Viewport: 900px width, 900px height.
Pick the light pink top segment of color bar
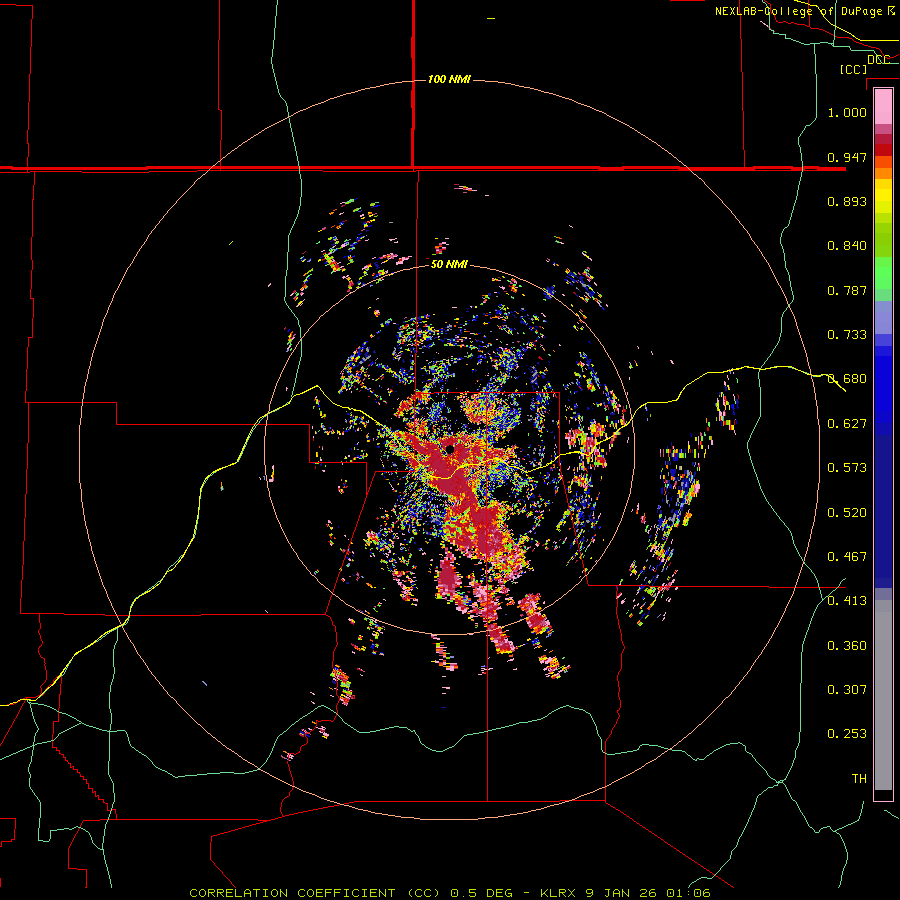click(883, 107)
